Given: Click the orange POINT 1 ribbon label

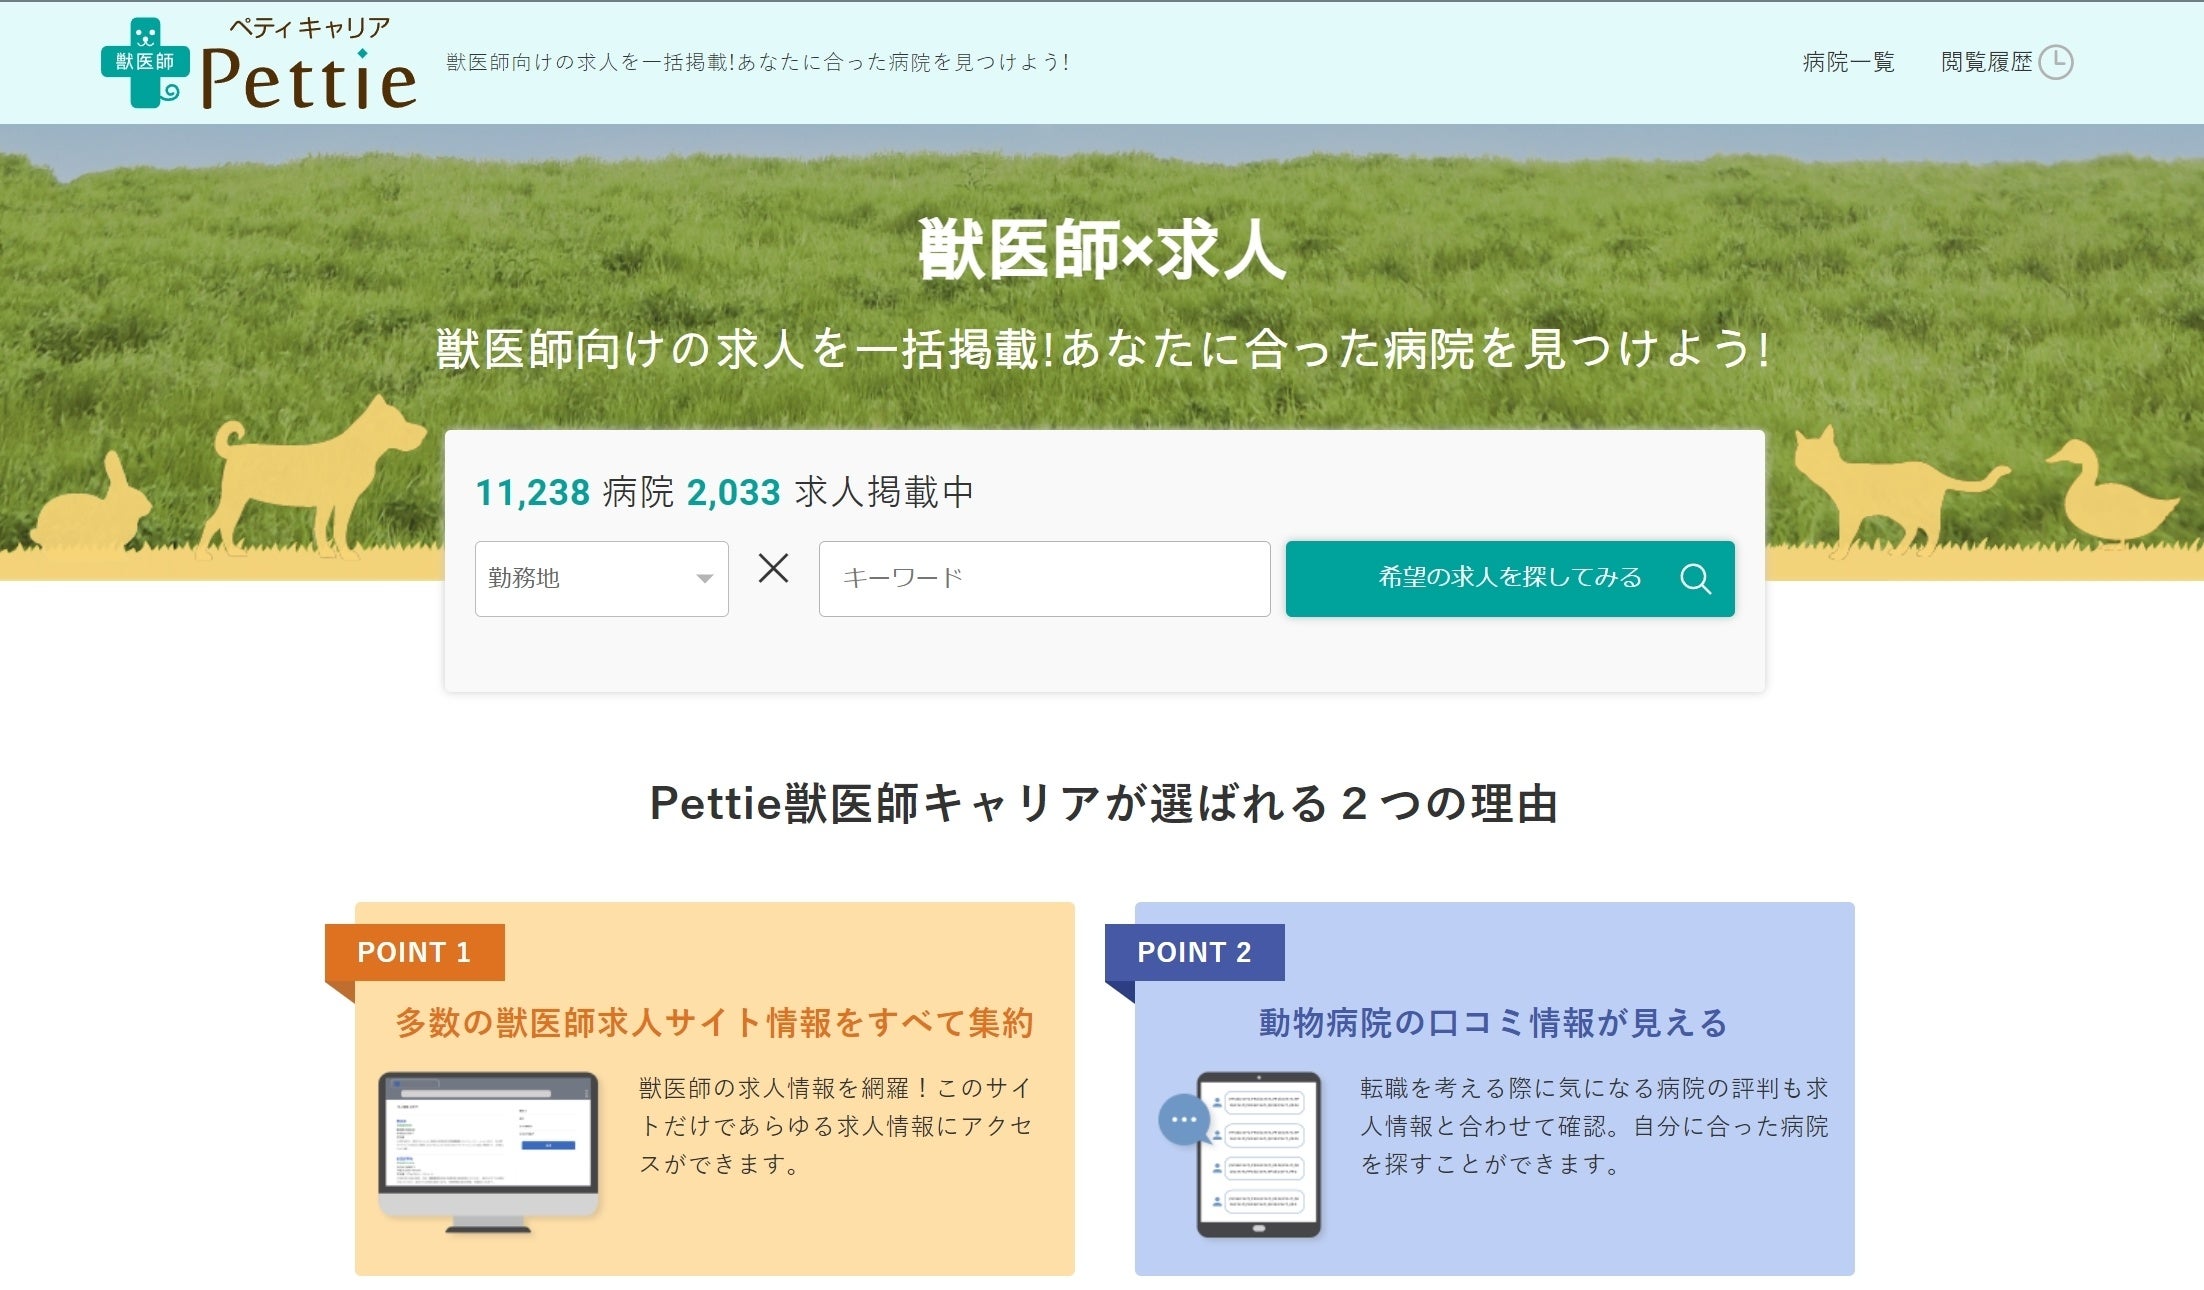Looking at the screenshot, I should 414,952.
